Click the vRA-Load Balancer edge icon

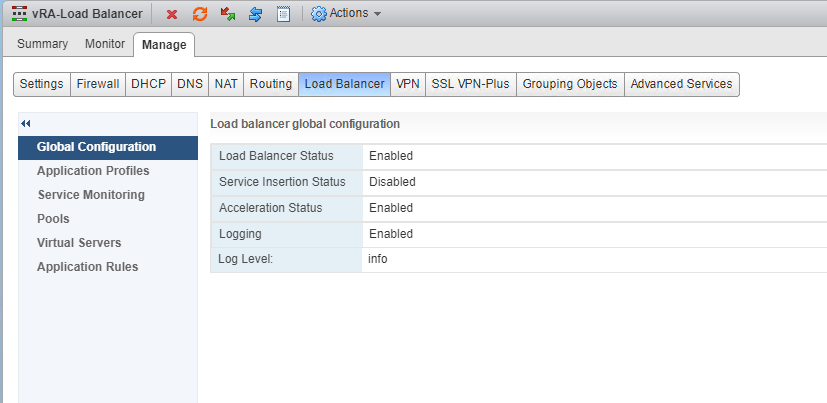(19, 14)
